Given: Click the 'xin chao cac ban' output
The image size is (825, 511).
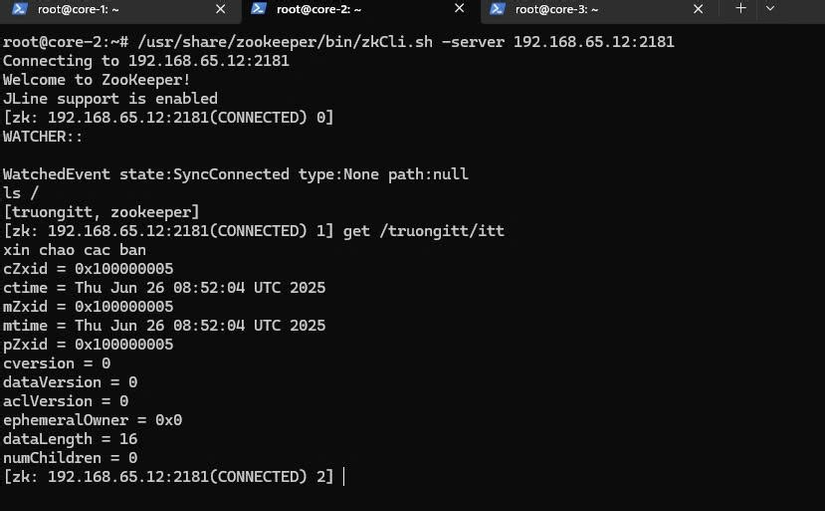Looking at the screenshot, I should pos(75,250).
